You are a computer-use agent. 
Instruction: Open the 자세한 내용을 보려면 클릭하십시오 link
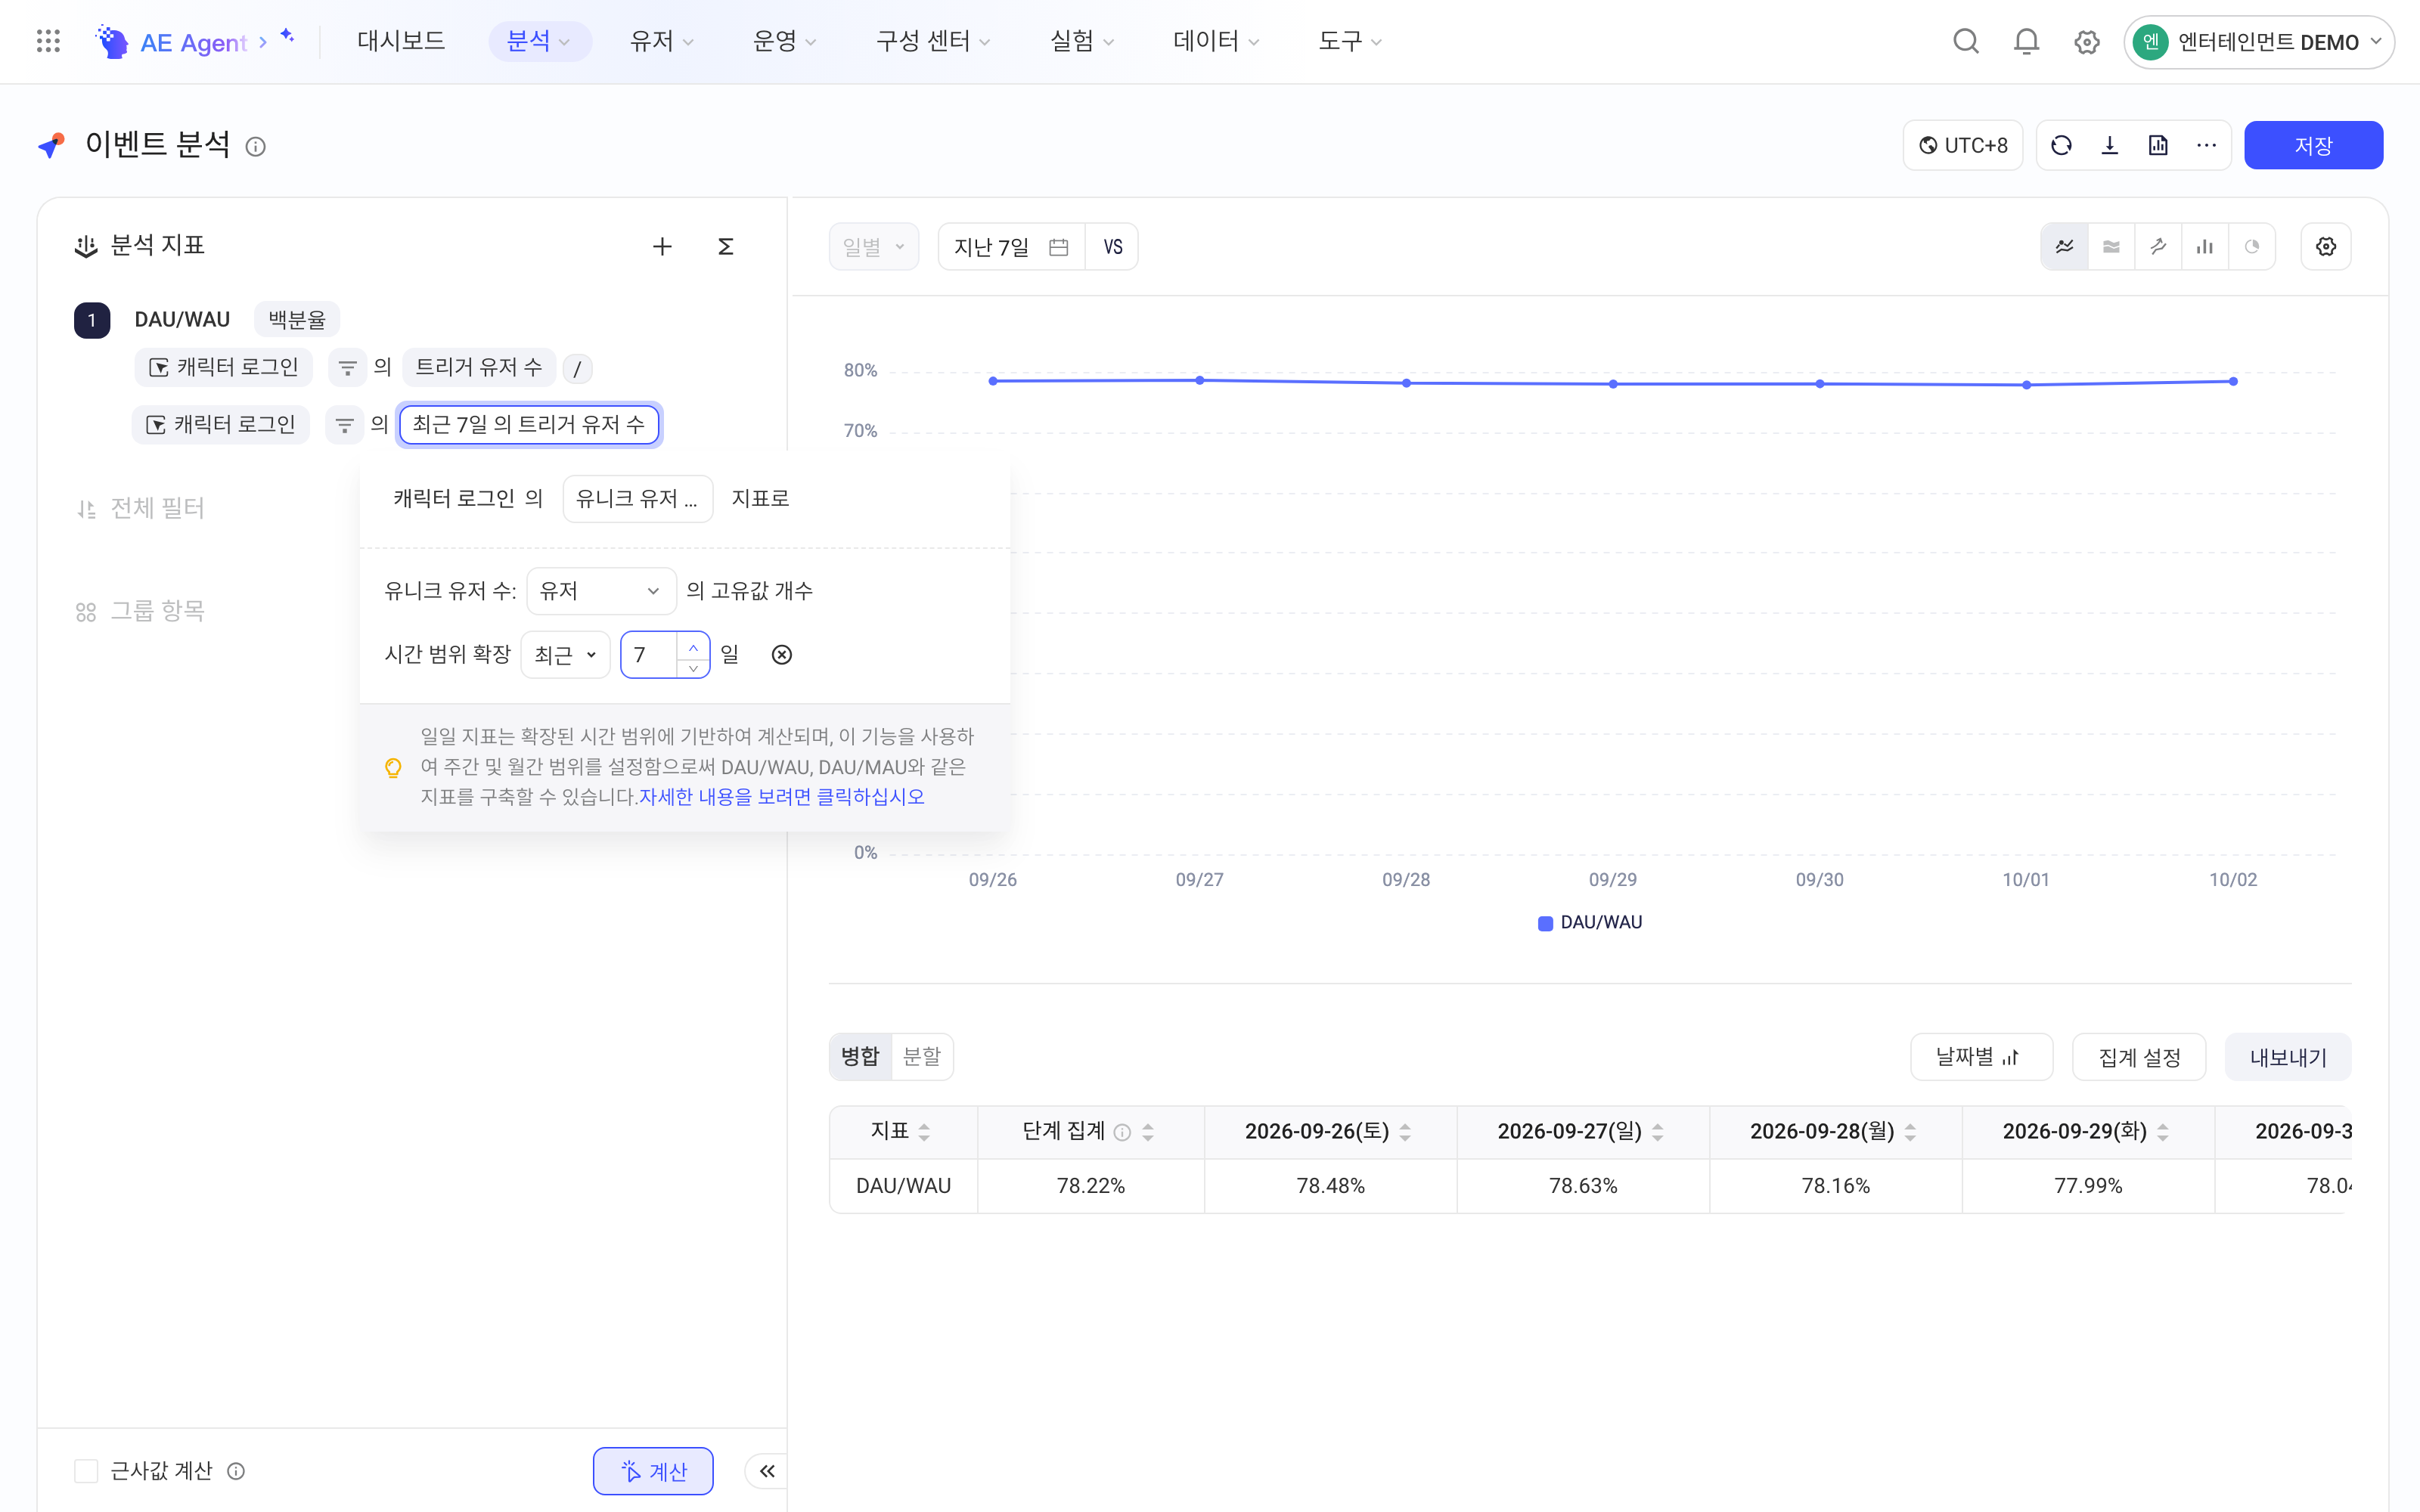782,797
